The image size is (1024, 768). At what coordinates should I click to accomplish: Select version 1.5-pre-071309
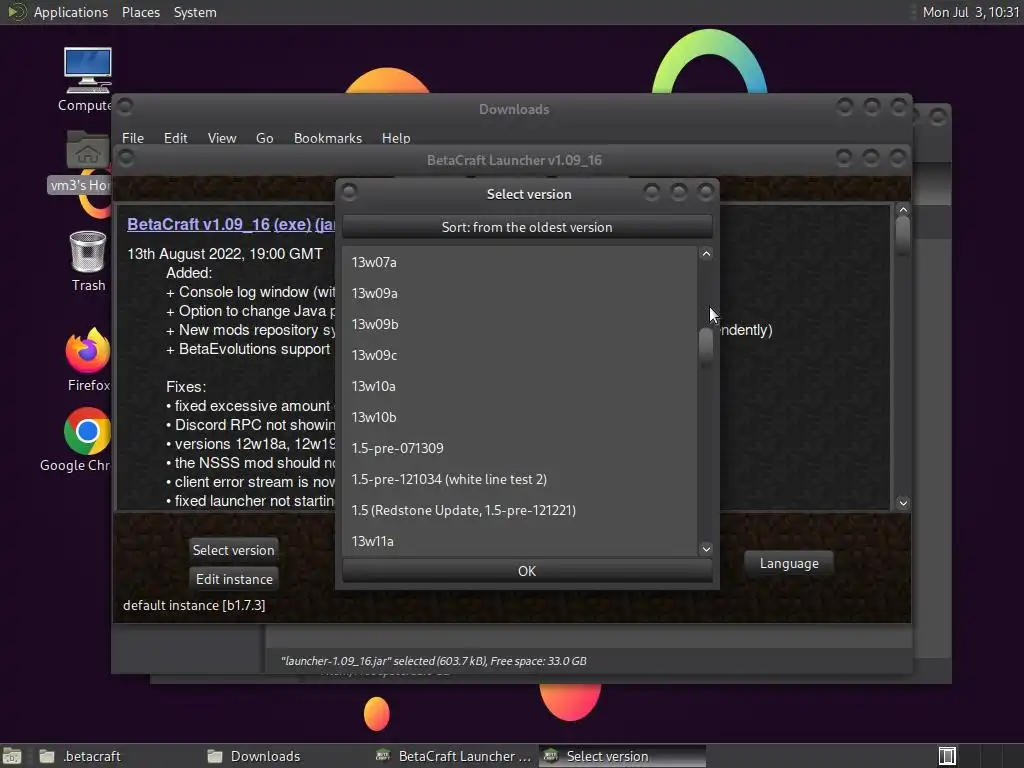tap(520, 448)
